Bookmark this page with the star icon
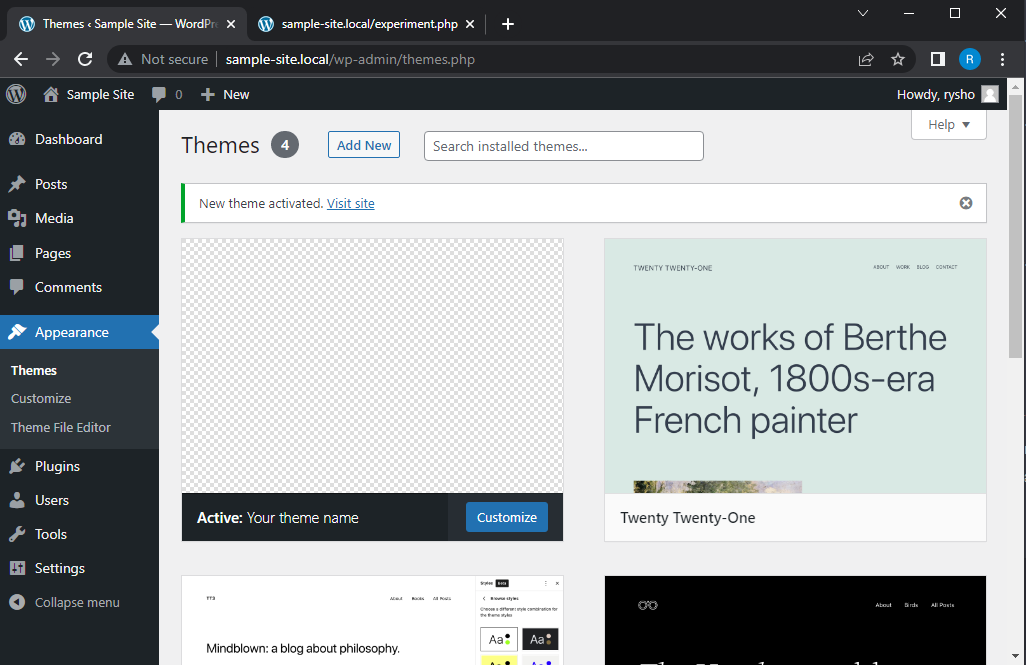 (898, 60)
